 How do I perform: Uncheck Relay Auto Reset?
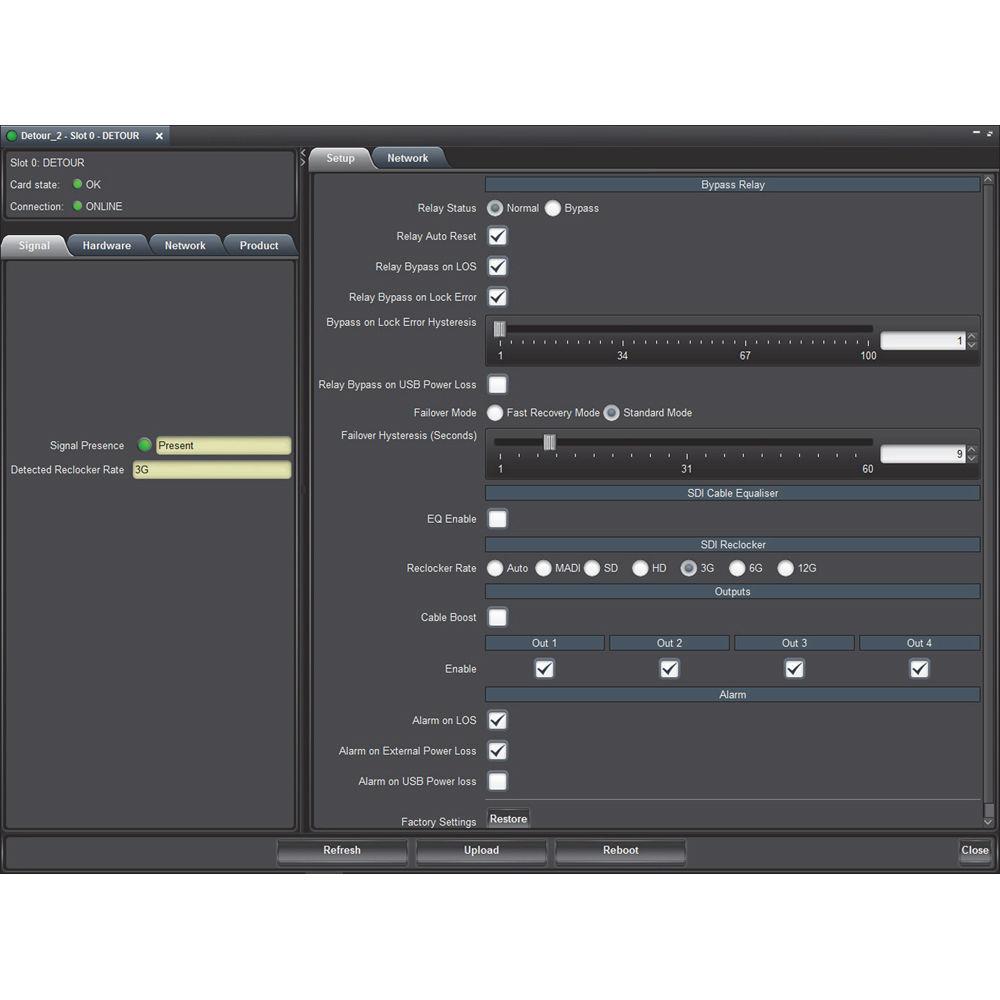tap(497, 237)
